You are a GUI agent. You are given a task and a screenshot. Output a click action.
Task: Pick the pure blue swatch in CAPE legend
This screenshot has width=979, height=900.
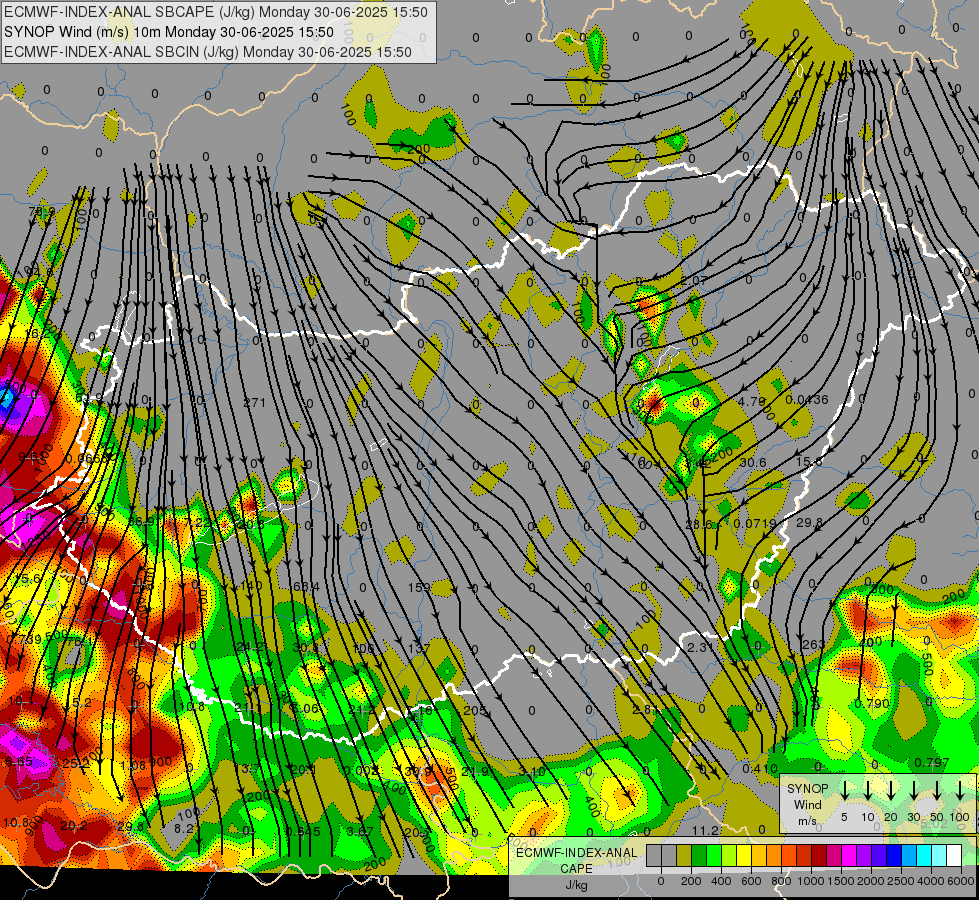[893, 856]
